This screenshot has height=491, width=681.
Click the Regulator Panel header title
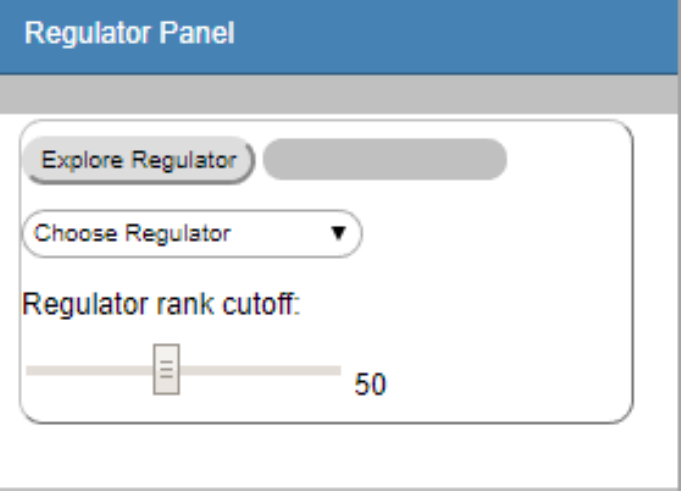click(x=129, y=34)
